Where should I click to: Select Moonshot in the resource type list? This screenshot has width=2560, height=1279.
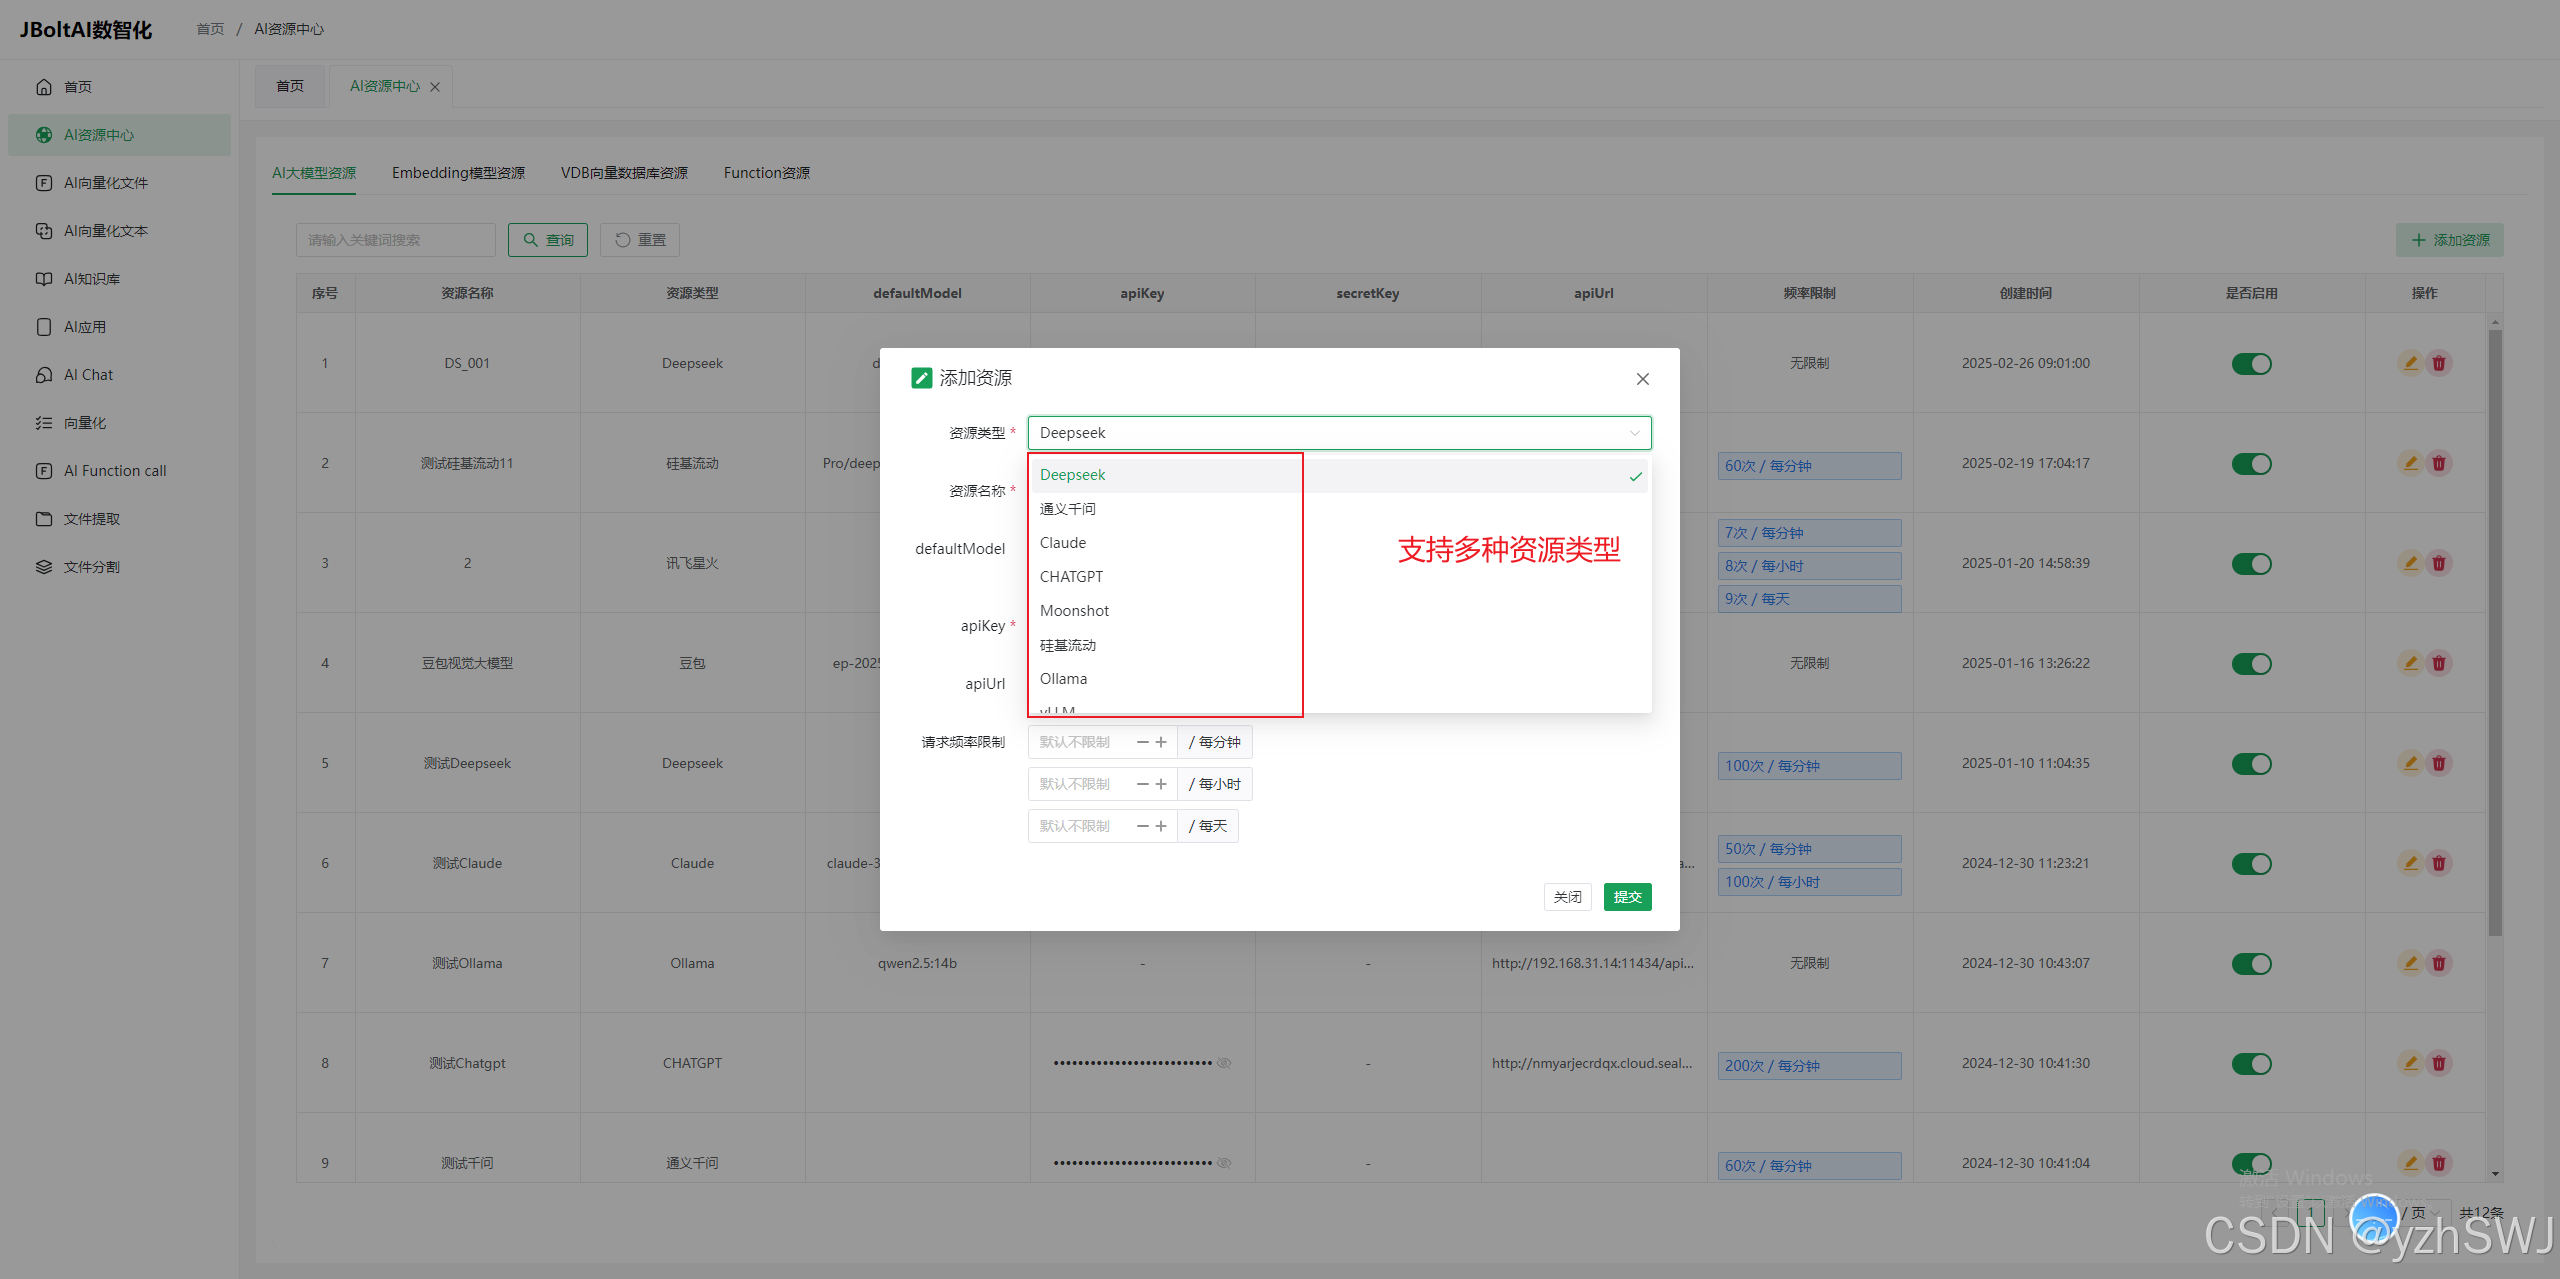pyautogui.click(x=1074, y=611)
